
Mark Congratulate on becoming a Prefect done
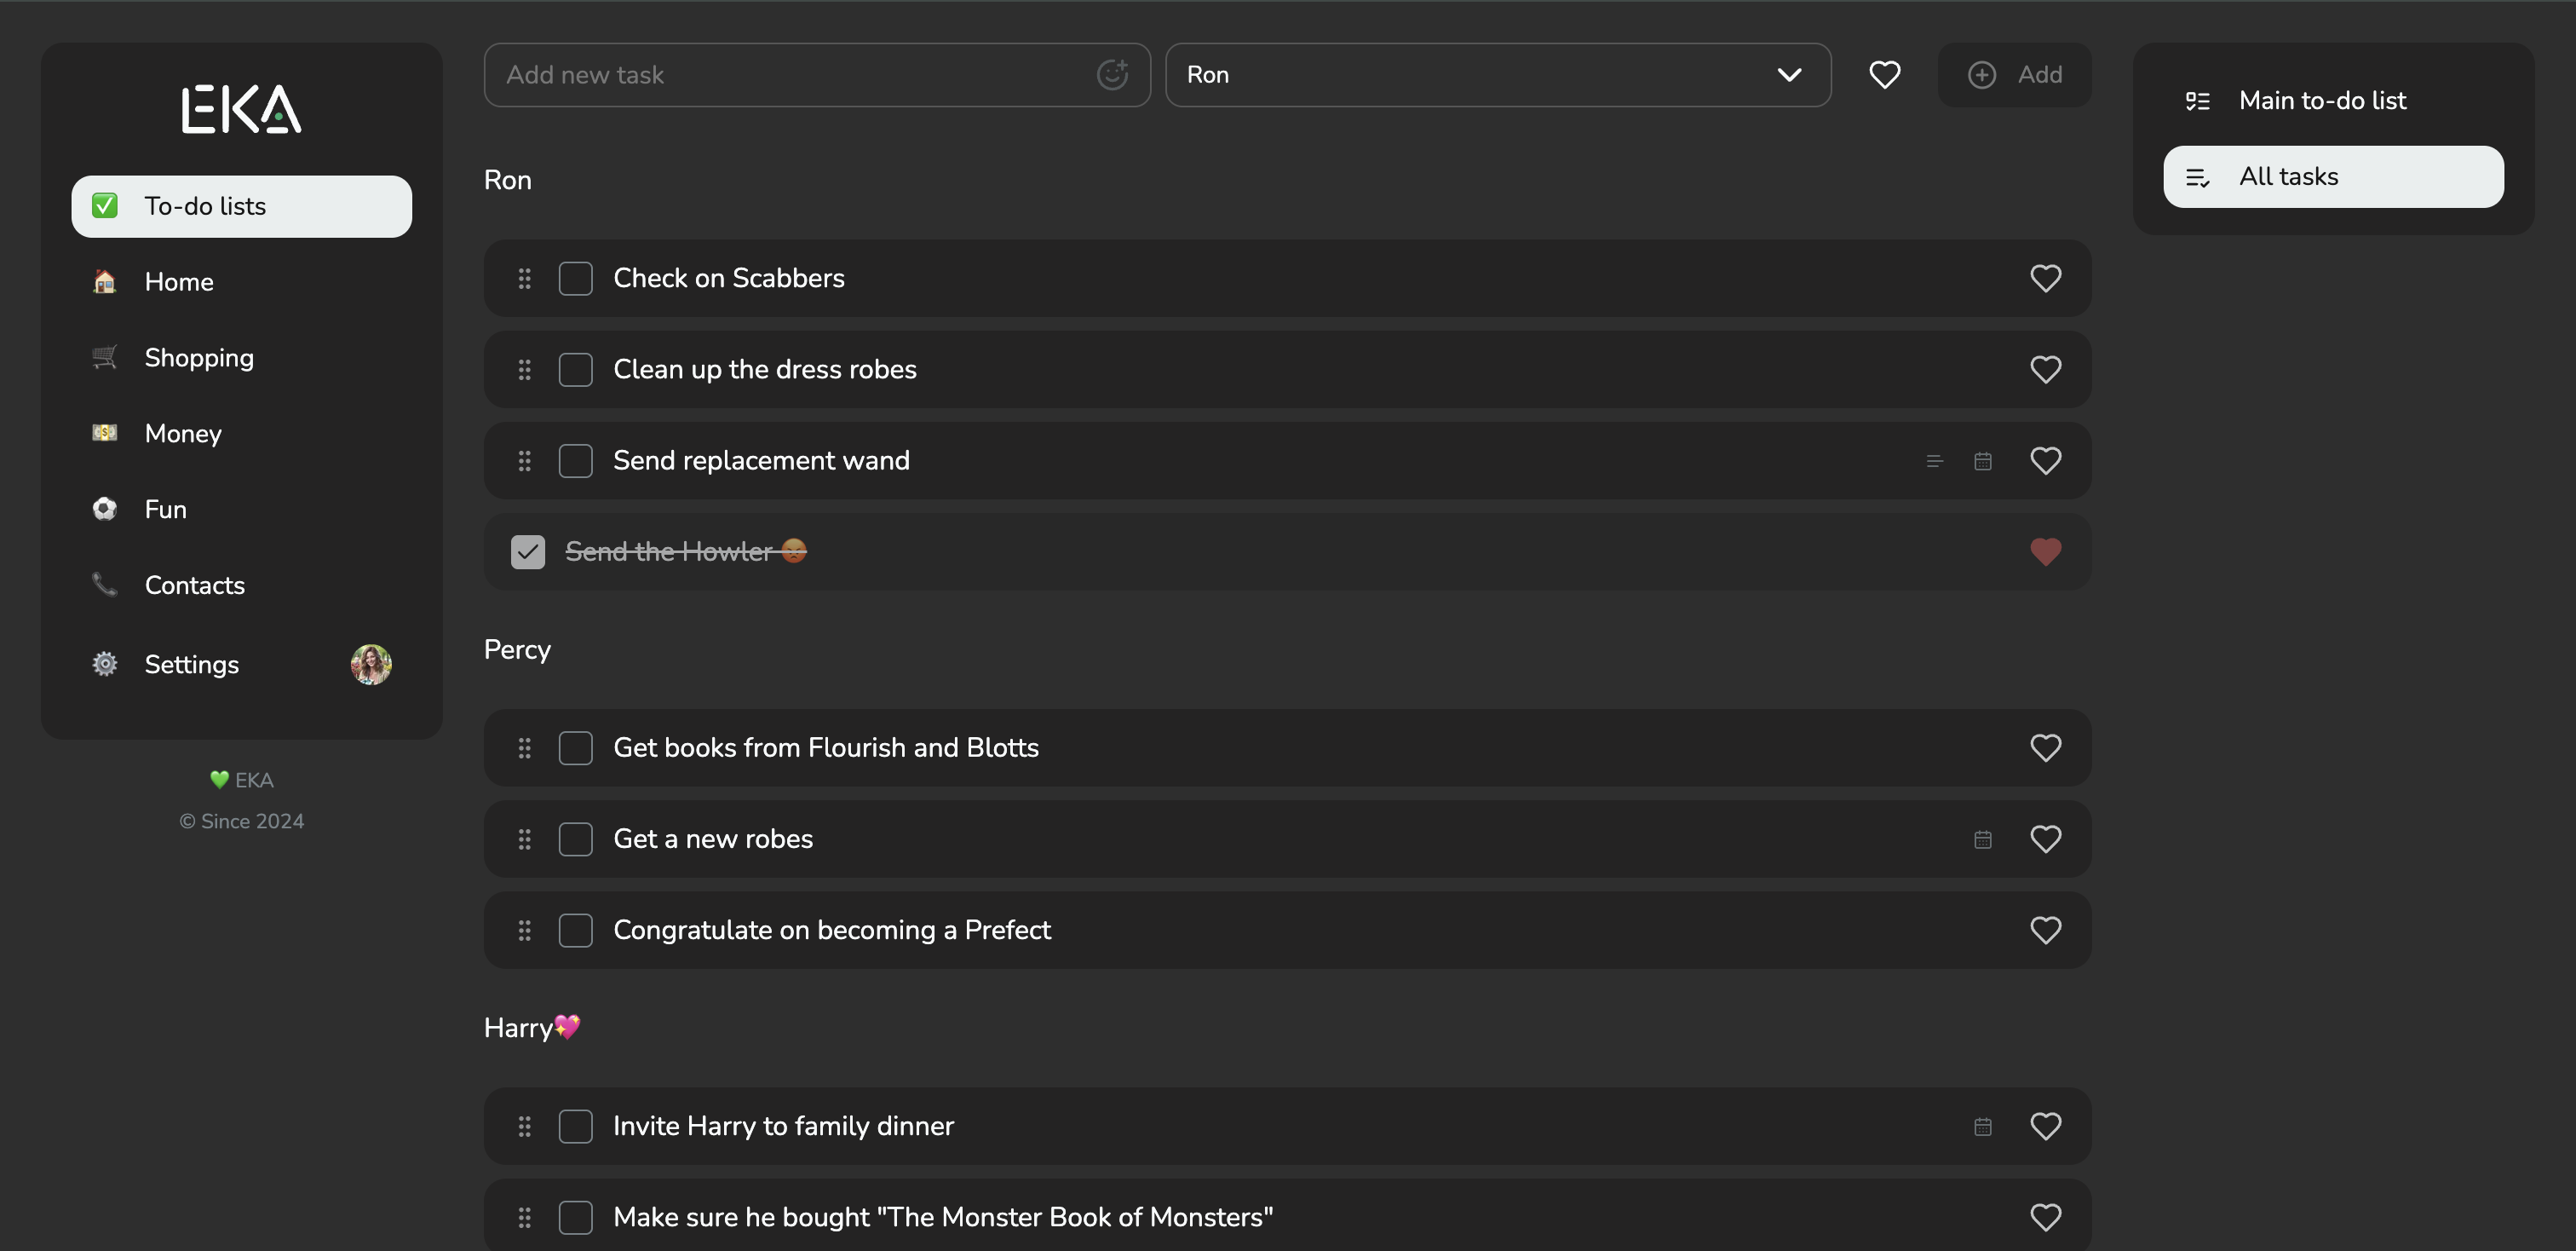tap(575, 929)
